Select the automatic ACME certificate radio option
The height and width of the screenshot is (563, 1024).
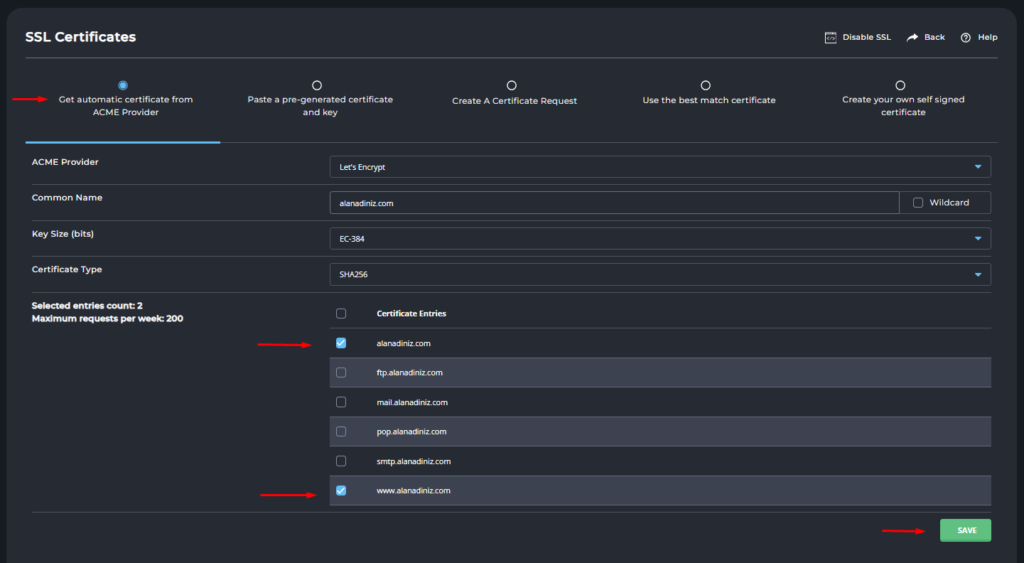point(123,85)
